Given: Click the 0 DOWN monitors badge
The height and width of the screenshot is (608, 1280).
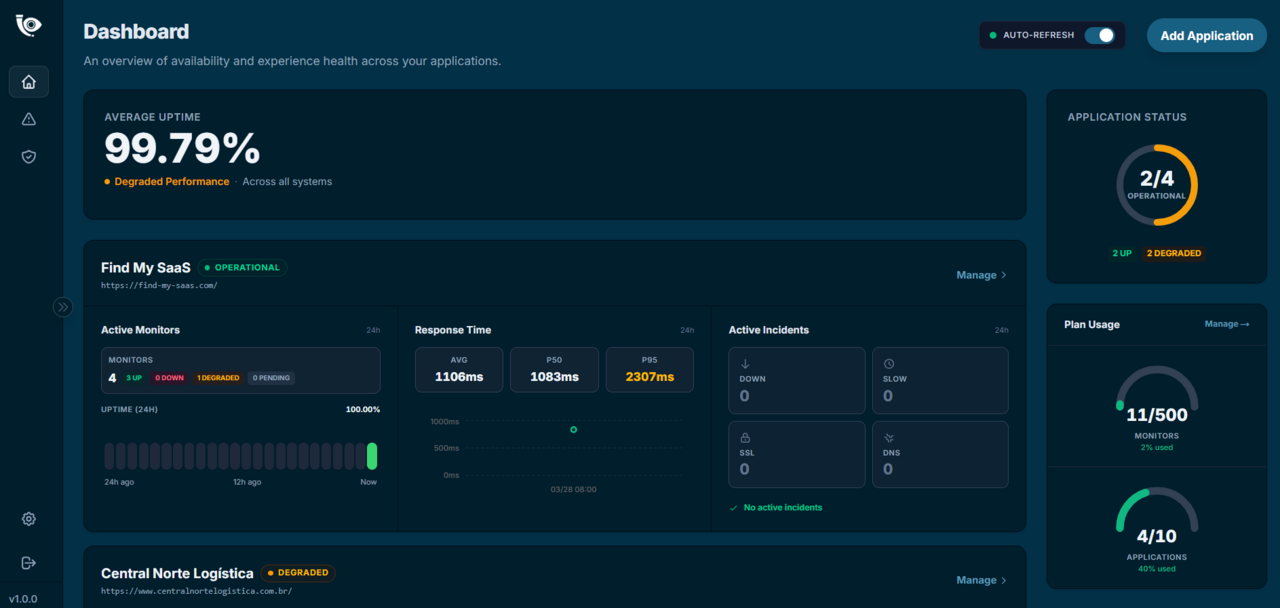Looking at the screenshot, I should click(x=169, y=378).
